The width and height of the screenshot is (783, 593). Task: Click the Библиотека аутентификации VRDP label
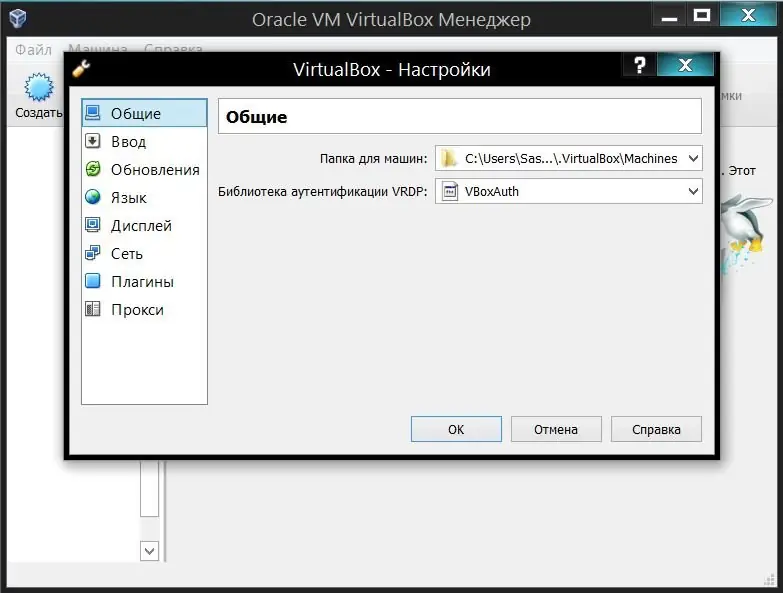tap(323, 192)
